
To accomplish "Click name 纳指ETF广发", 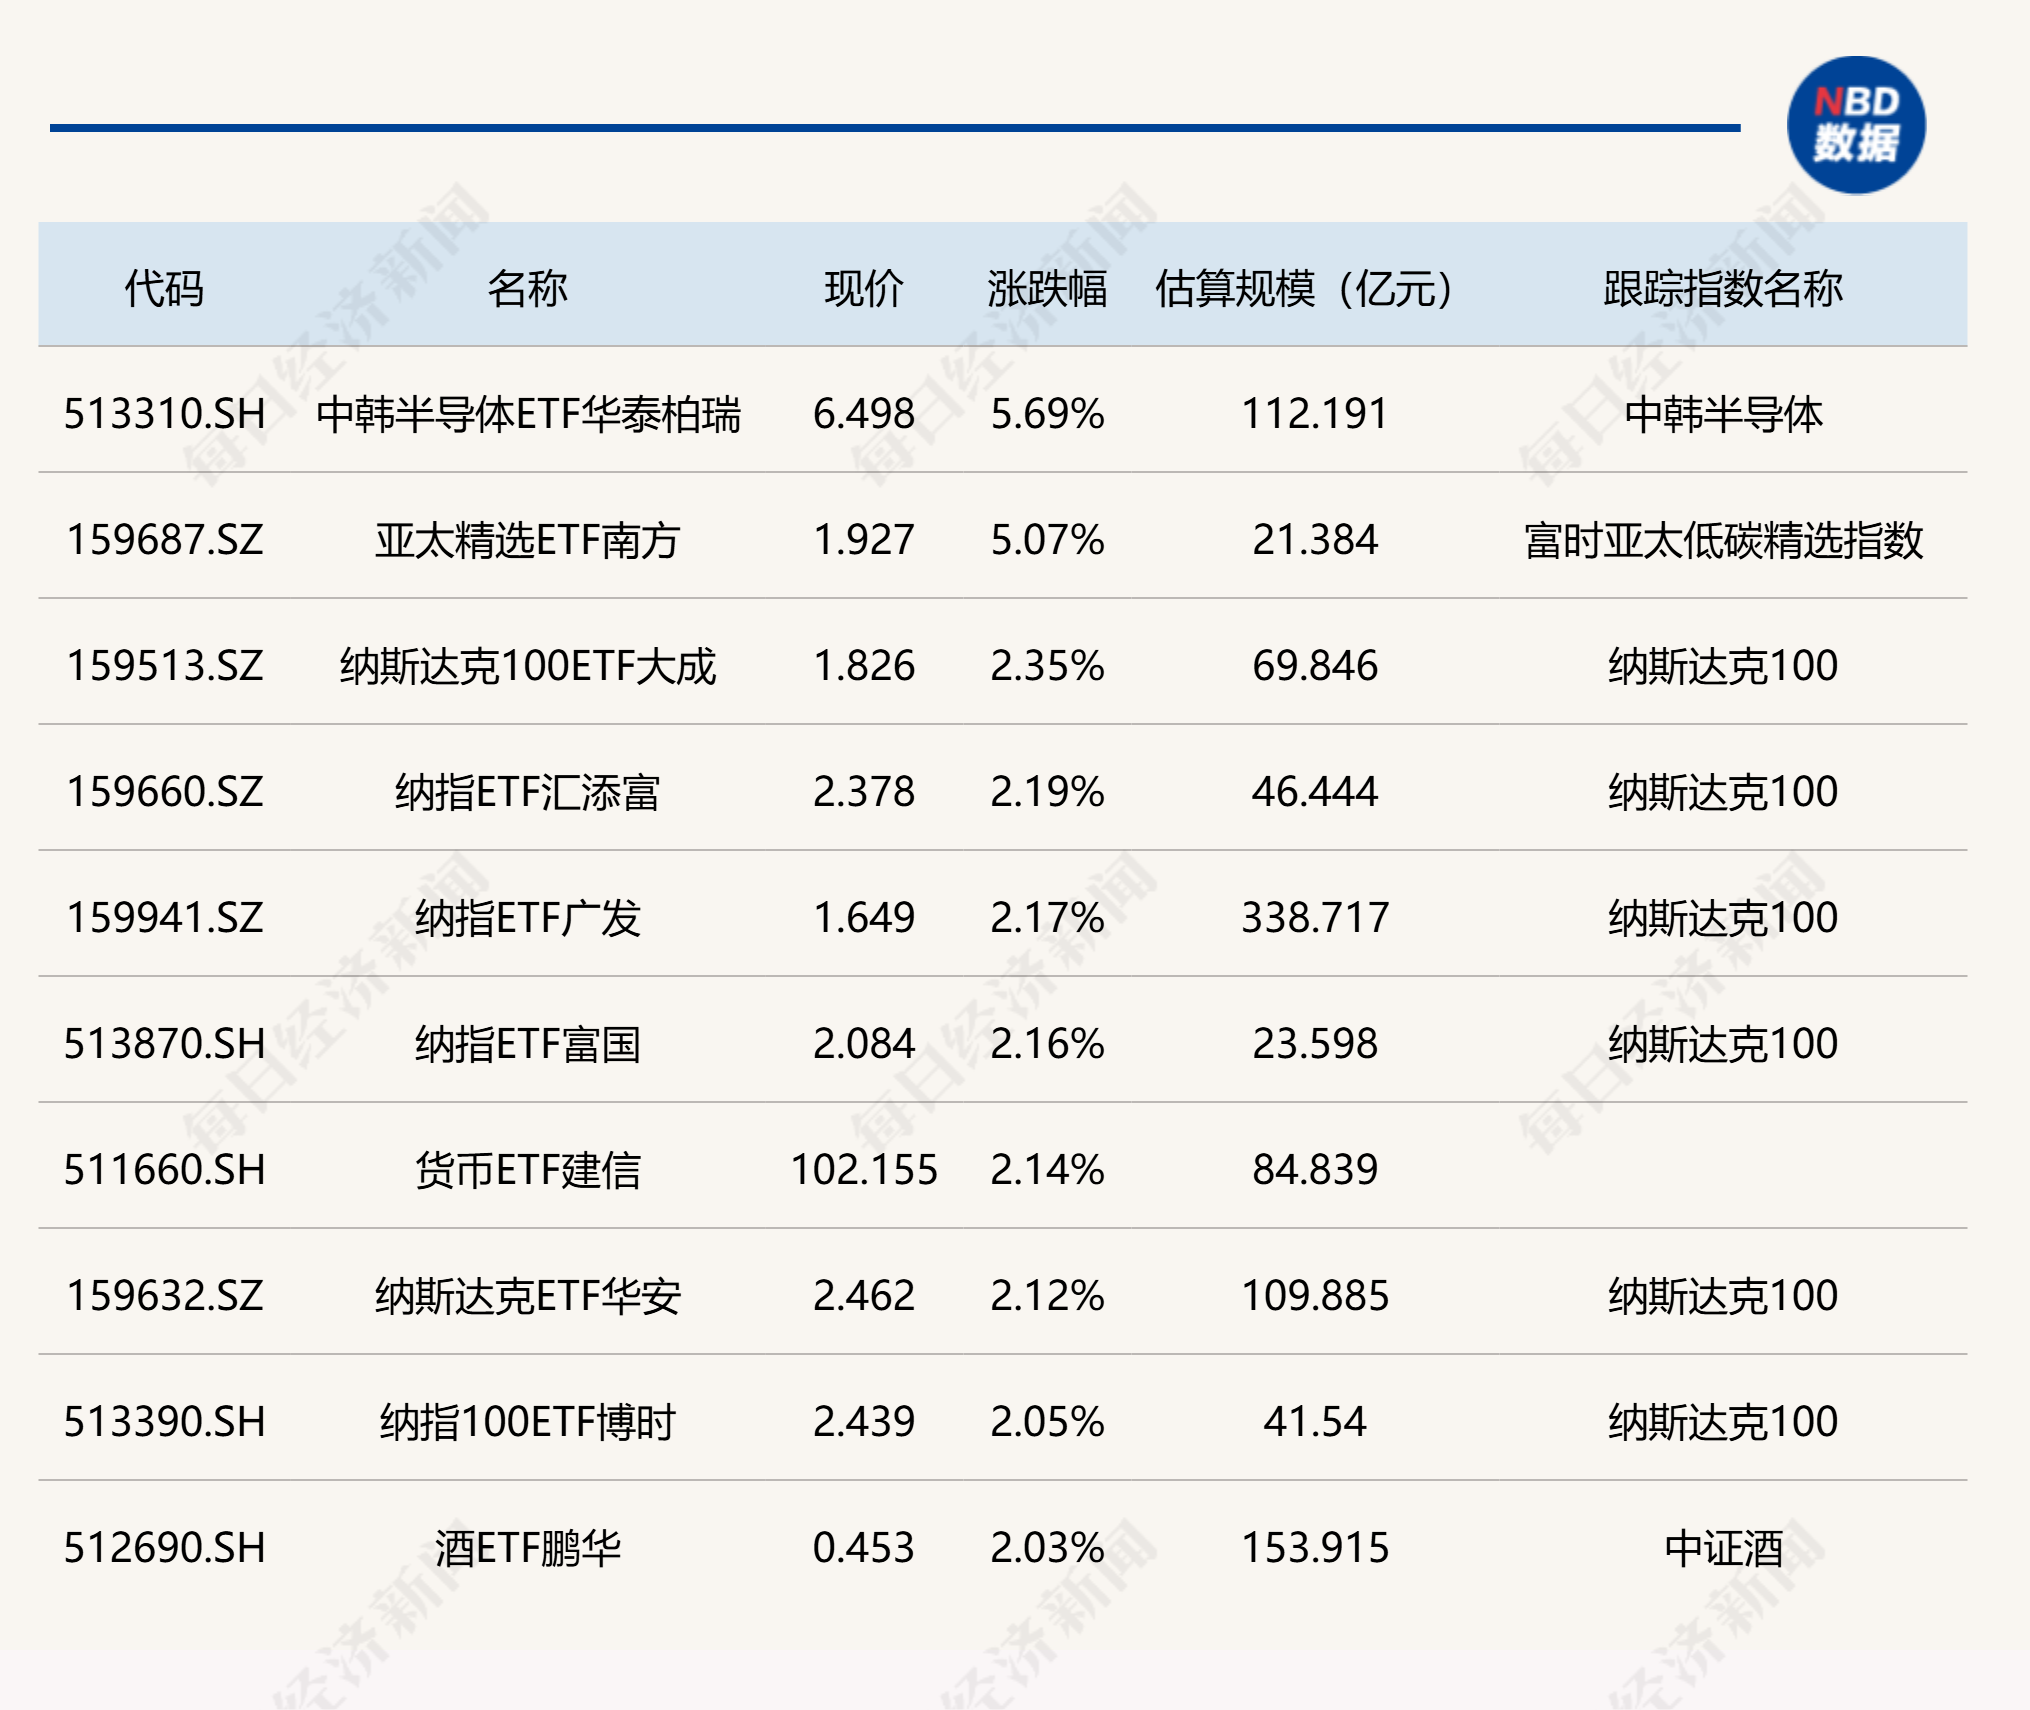I will point(528,918).
